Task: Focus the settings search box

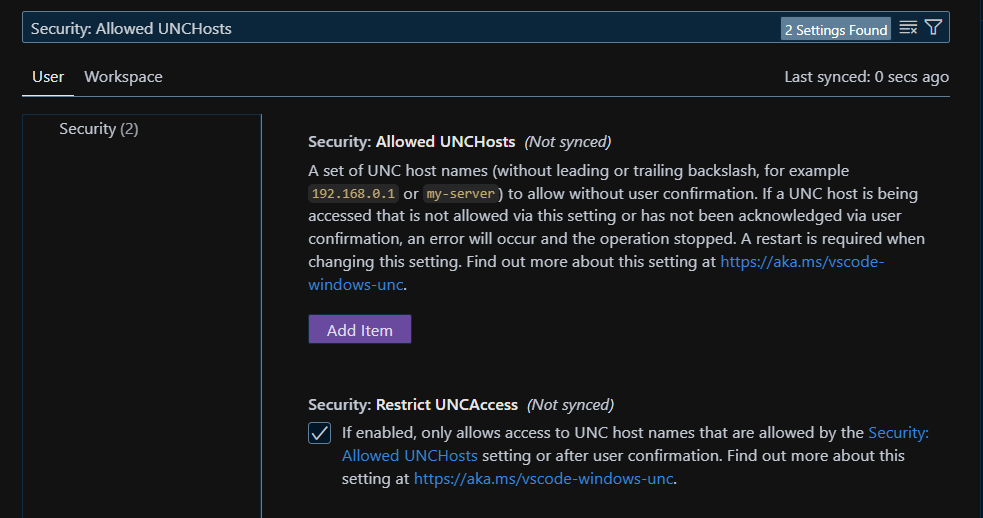Action: 400,28
